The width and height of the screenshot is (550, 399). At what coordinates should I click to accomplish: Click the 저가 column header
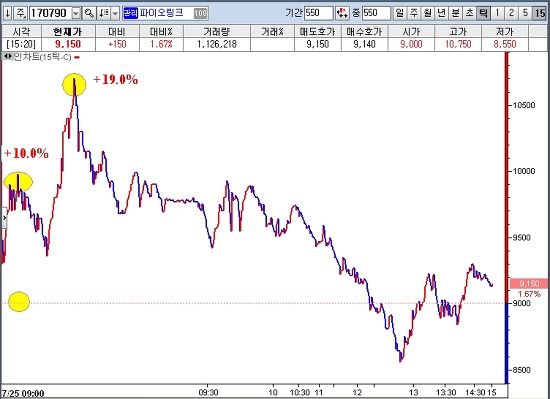504,31
